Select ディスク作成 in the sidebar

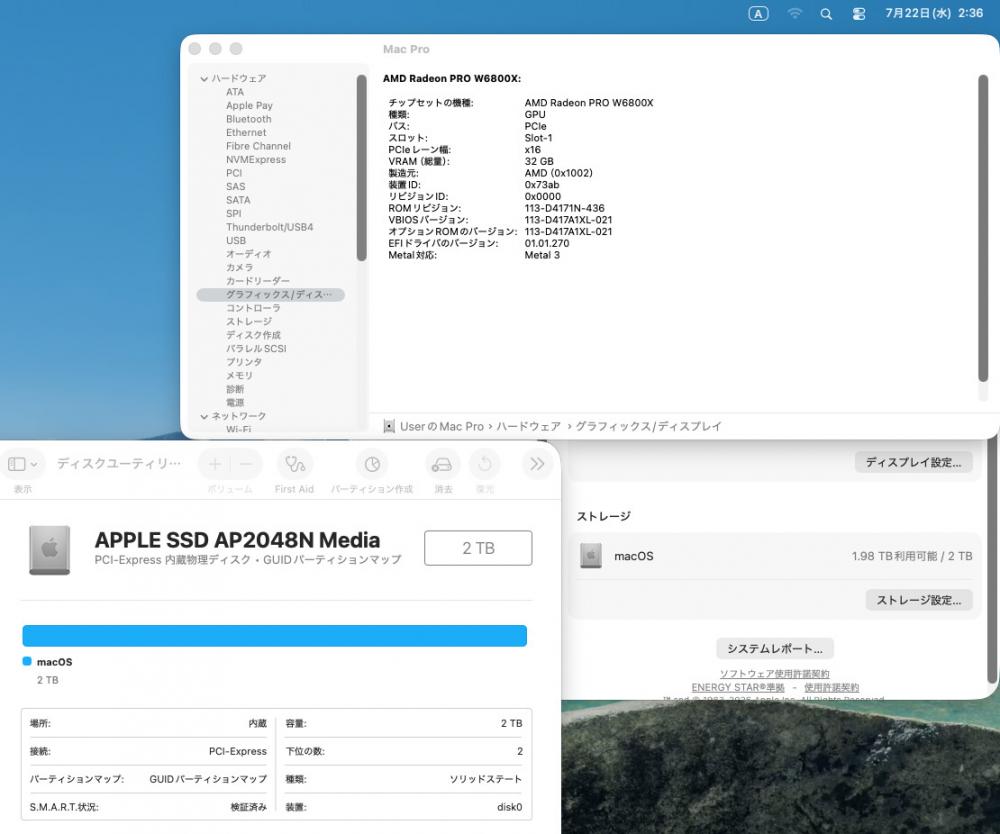[x=253, y=335]
